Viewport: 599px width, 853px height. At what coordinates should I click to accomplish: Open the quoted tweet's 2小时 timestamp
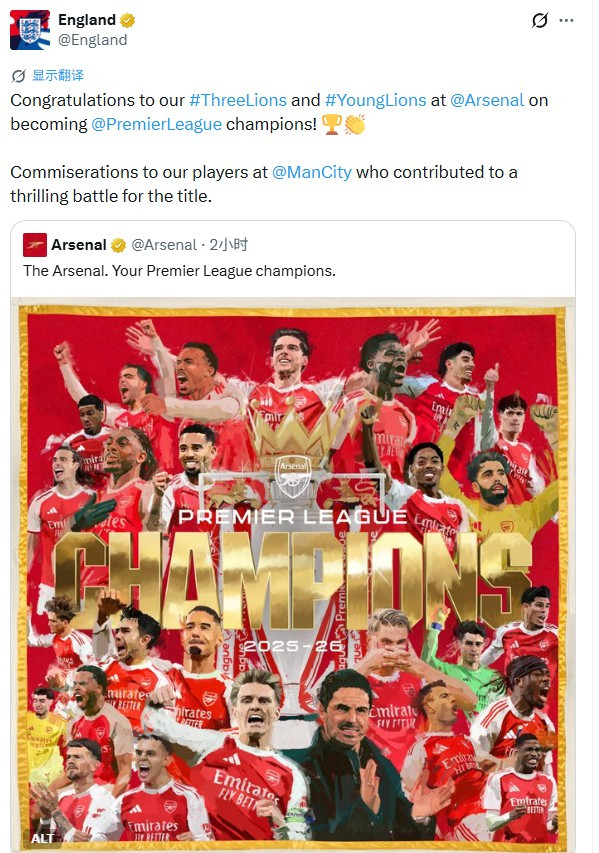pos(229,245)
